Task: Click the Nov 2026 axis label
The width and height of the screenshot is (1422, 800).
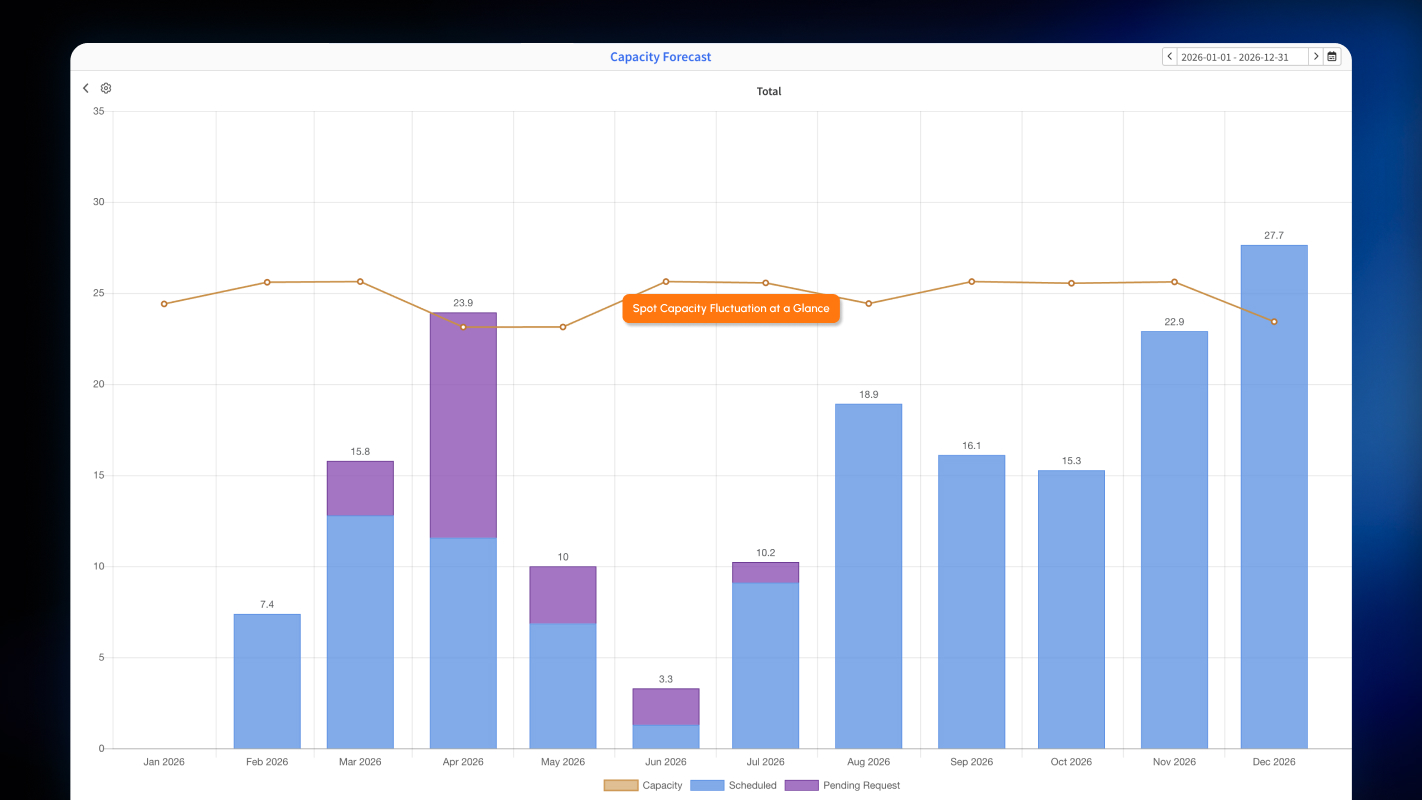Action: pyautogui.click(x=1174, y=762)
